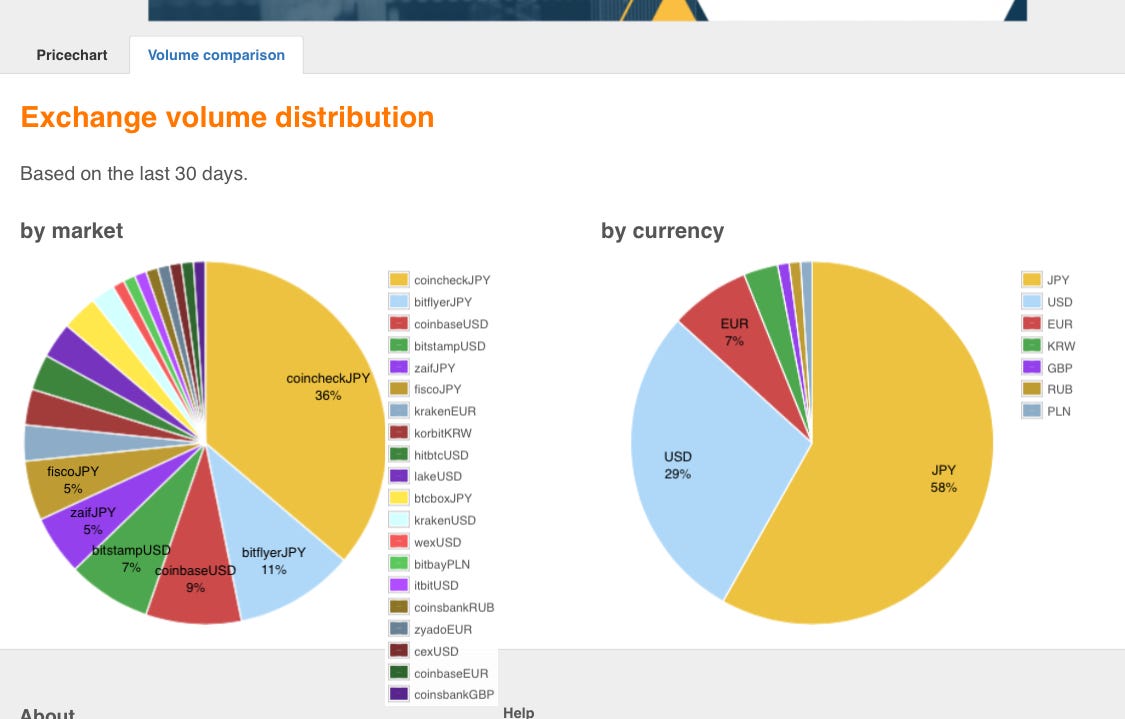Click the wexUSD legend color swatch
1125x719 pixels.
(x=398, y=542)
